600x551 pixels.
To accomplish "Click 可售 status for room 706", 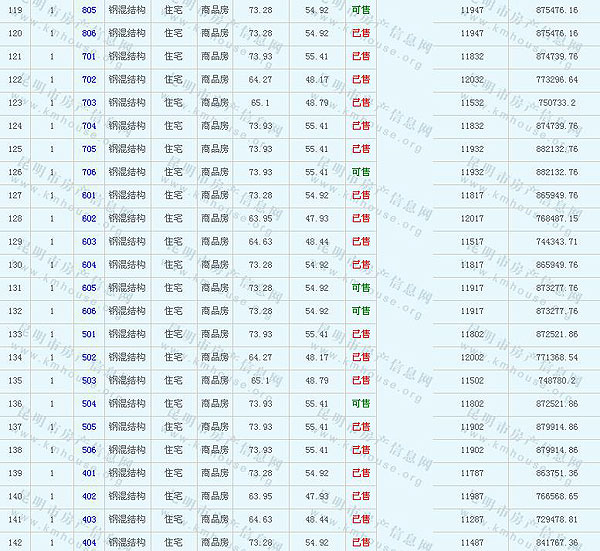I will tap(361, 172).
